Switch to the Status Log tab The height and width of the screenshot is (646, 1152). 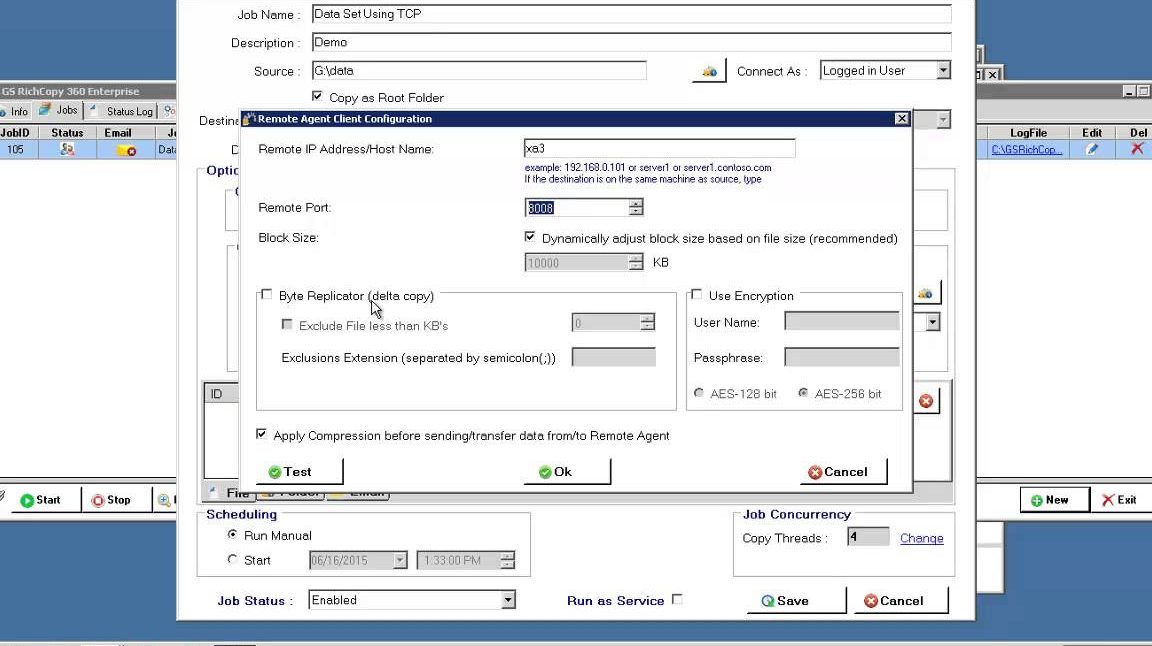click(x=123, y=111)
